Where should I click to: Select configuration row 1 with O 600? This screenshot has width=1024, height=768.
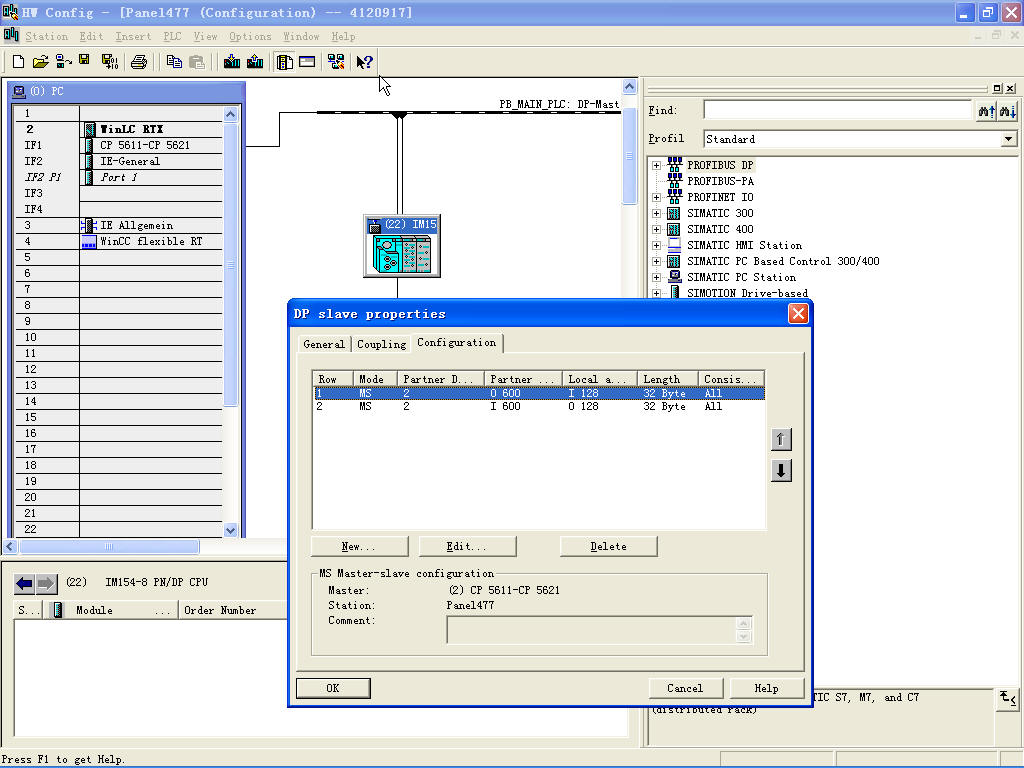tap(539, 393)
